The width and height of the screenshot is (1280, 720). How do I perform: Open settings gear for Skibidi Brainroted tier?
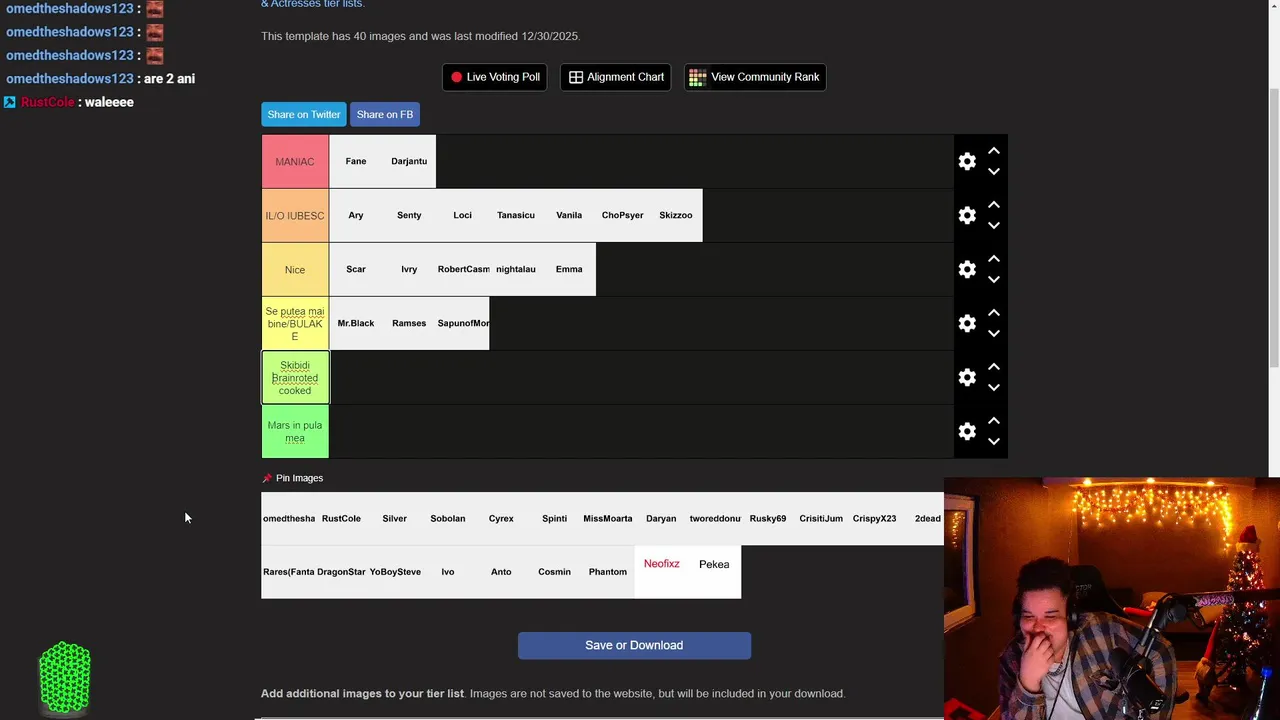pyautogui.click(x=967, y=377)
